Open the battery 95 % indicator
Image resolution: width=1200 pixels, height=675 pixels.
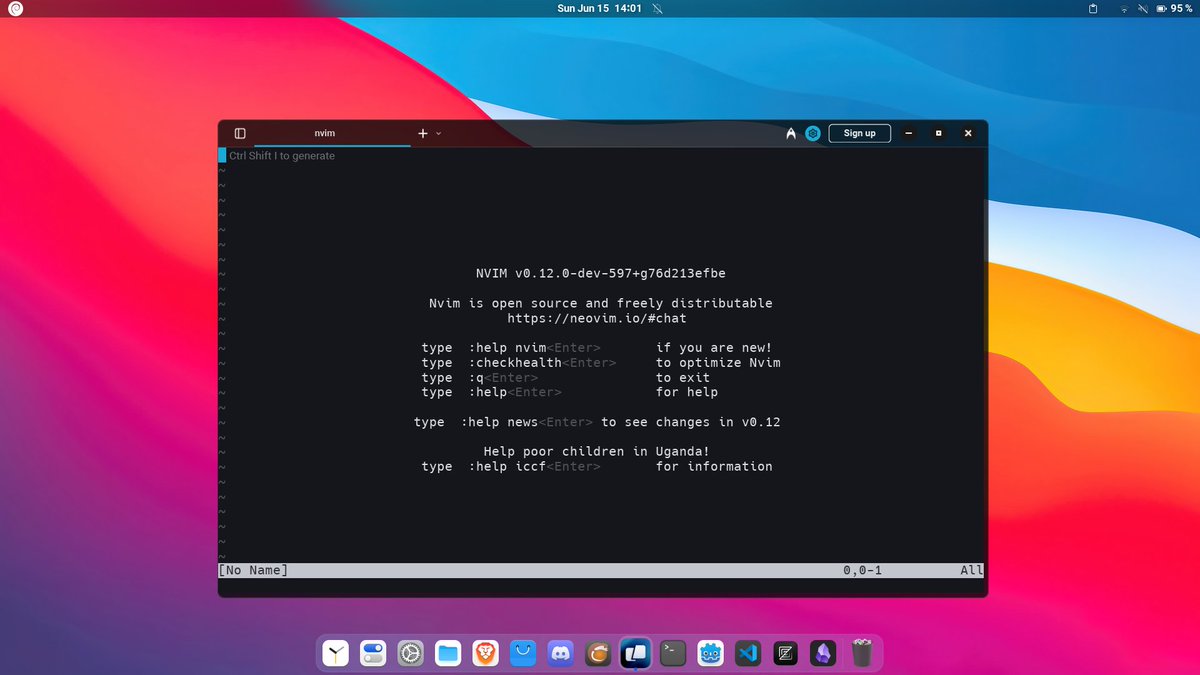(x=1174, y=8)
